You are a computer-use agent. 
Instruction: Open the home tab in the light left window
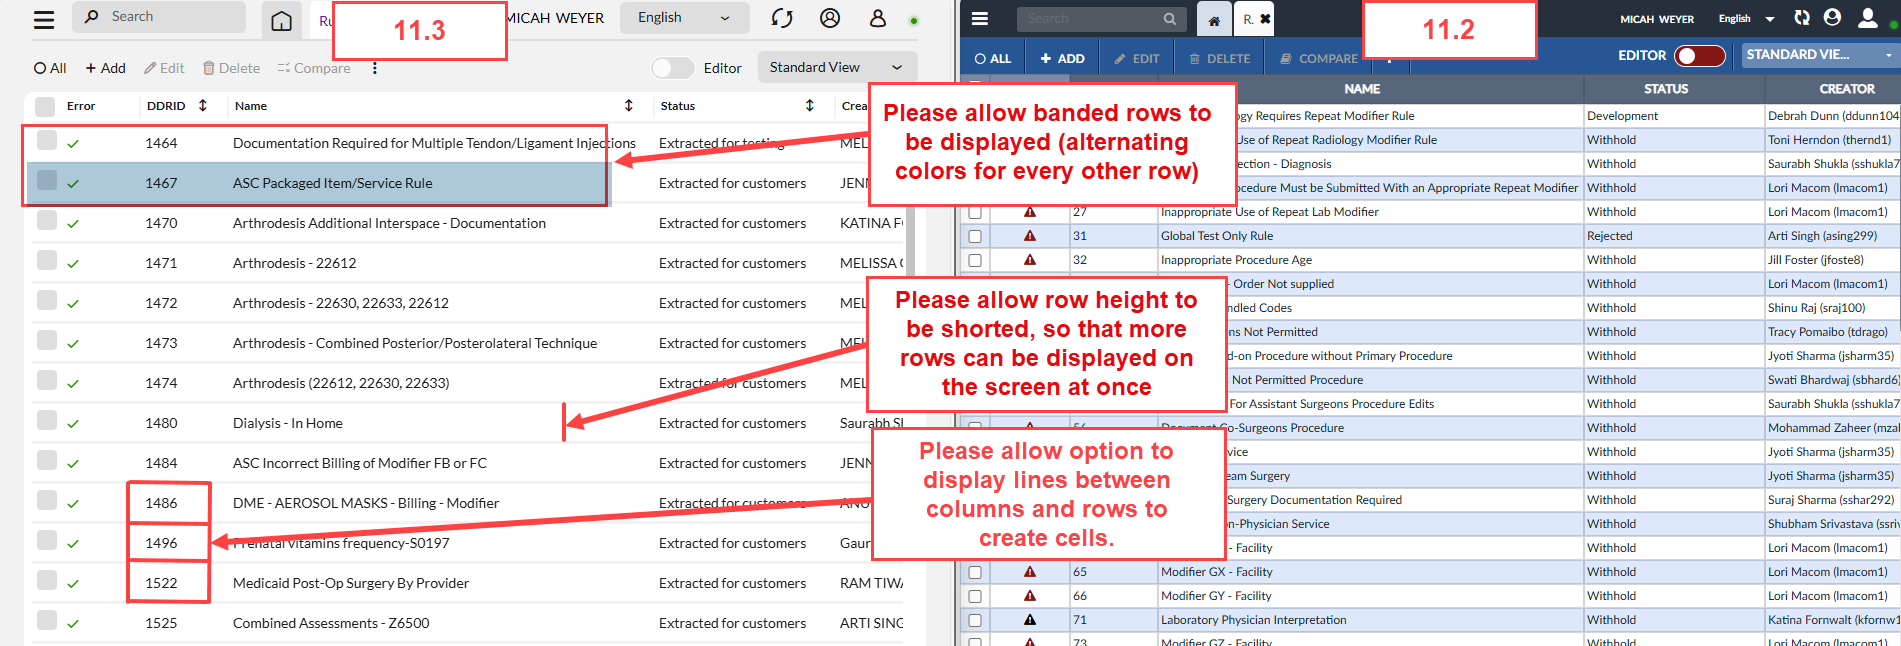point(282,20)
